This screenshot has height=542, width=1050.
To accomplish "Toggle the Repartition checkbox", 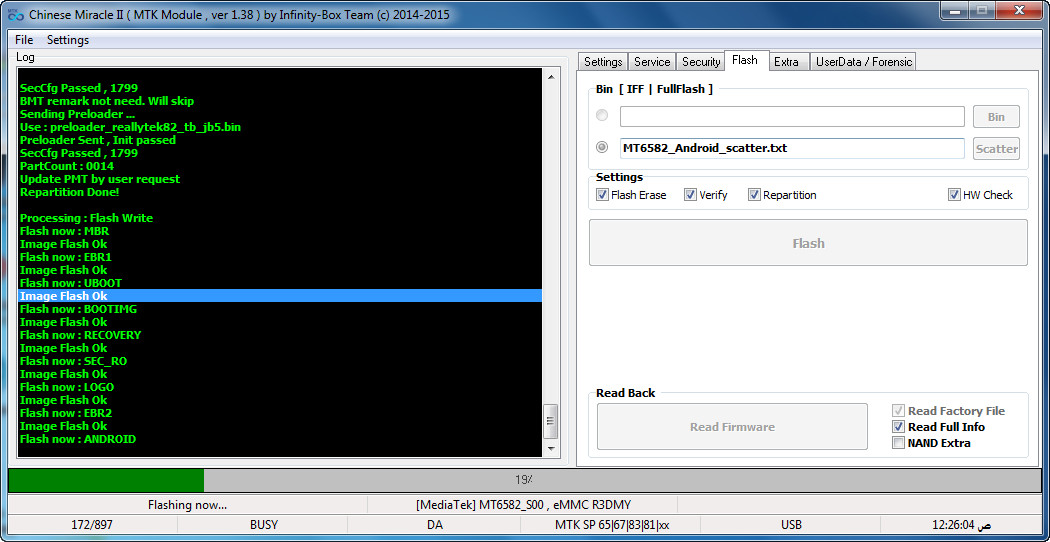I will 754,195.
